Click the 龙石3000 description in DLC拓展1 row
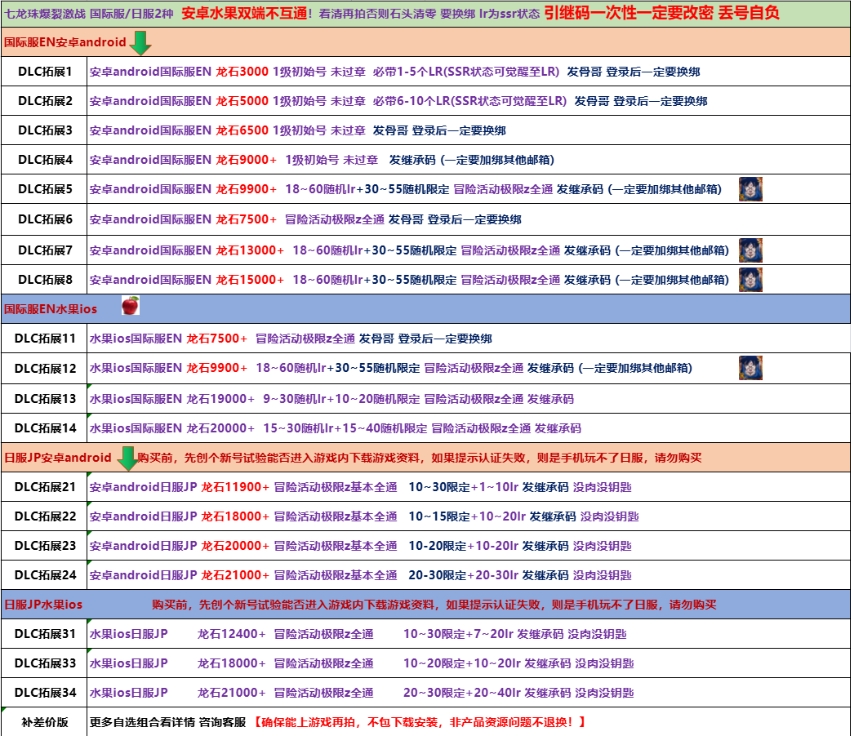This screenshot has height=738, width=851. coord(241,72)
